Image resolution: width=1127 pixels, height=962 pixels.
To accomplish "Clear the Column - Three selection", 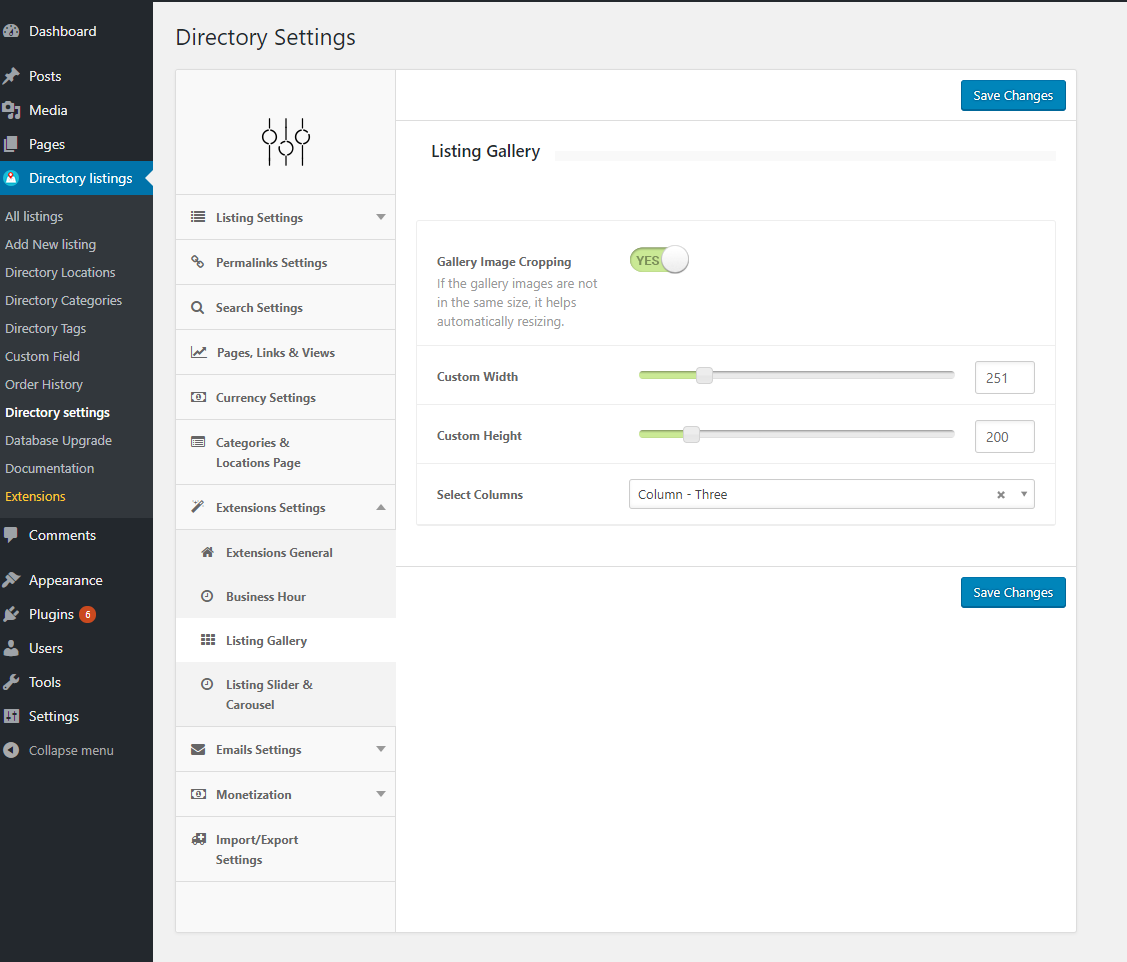I will (1000, 495).
